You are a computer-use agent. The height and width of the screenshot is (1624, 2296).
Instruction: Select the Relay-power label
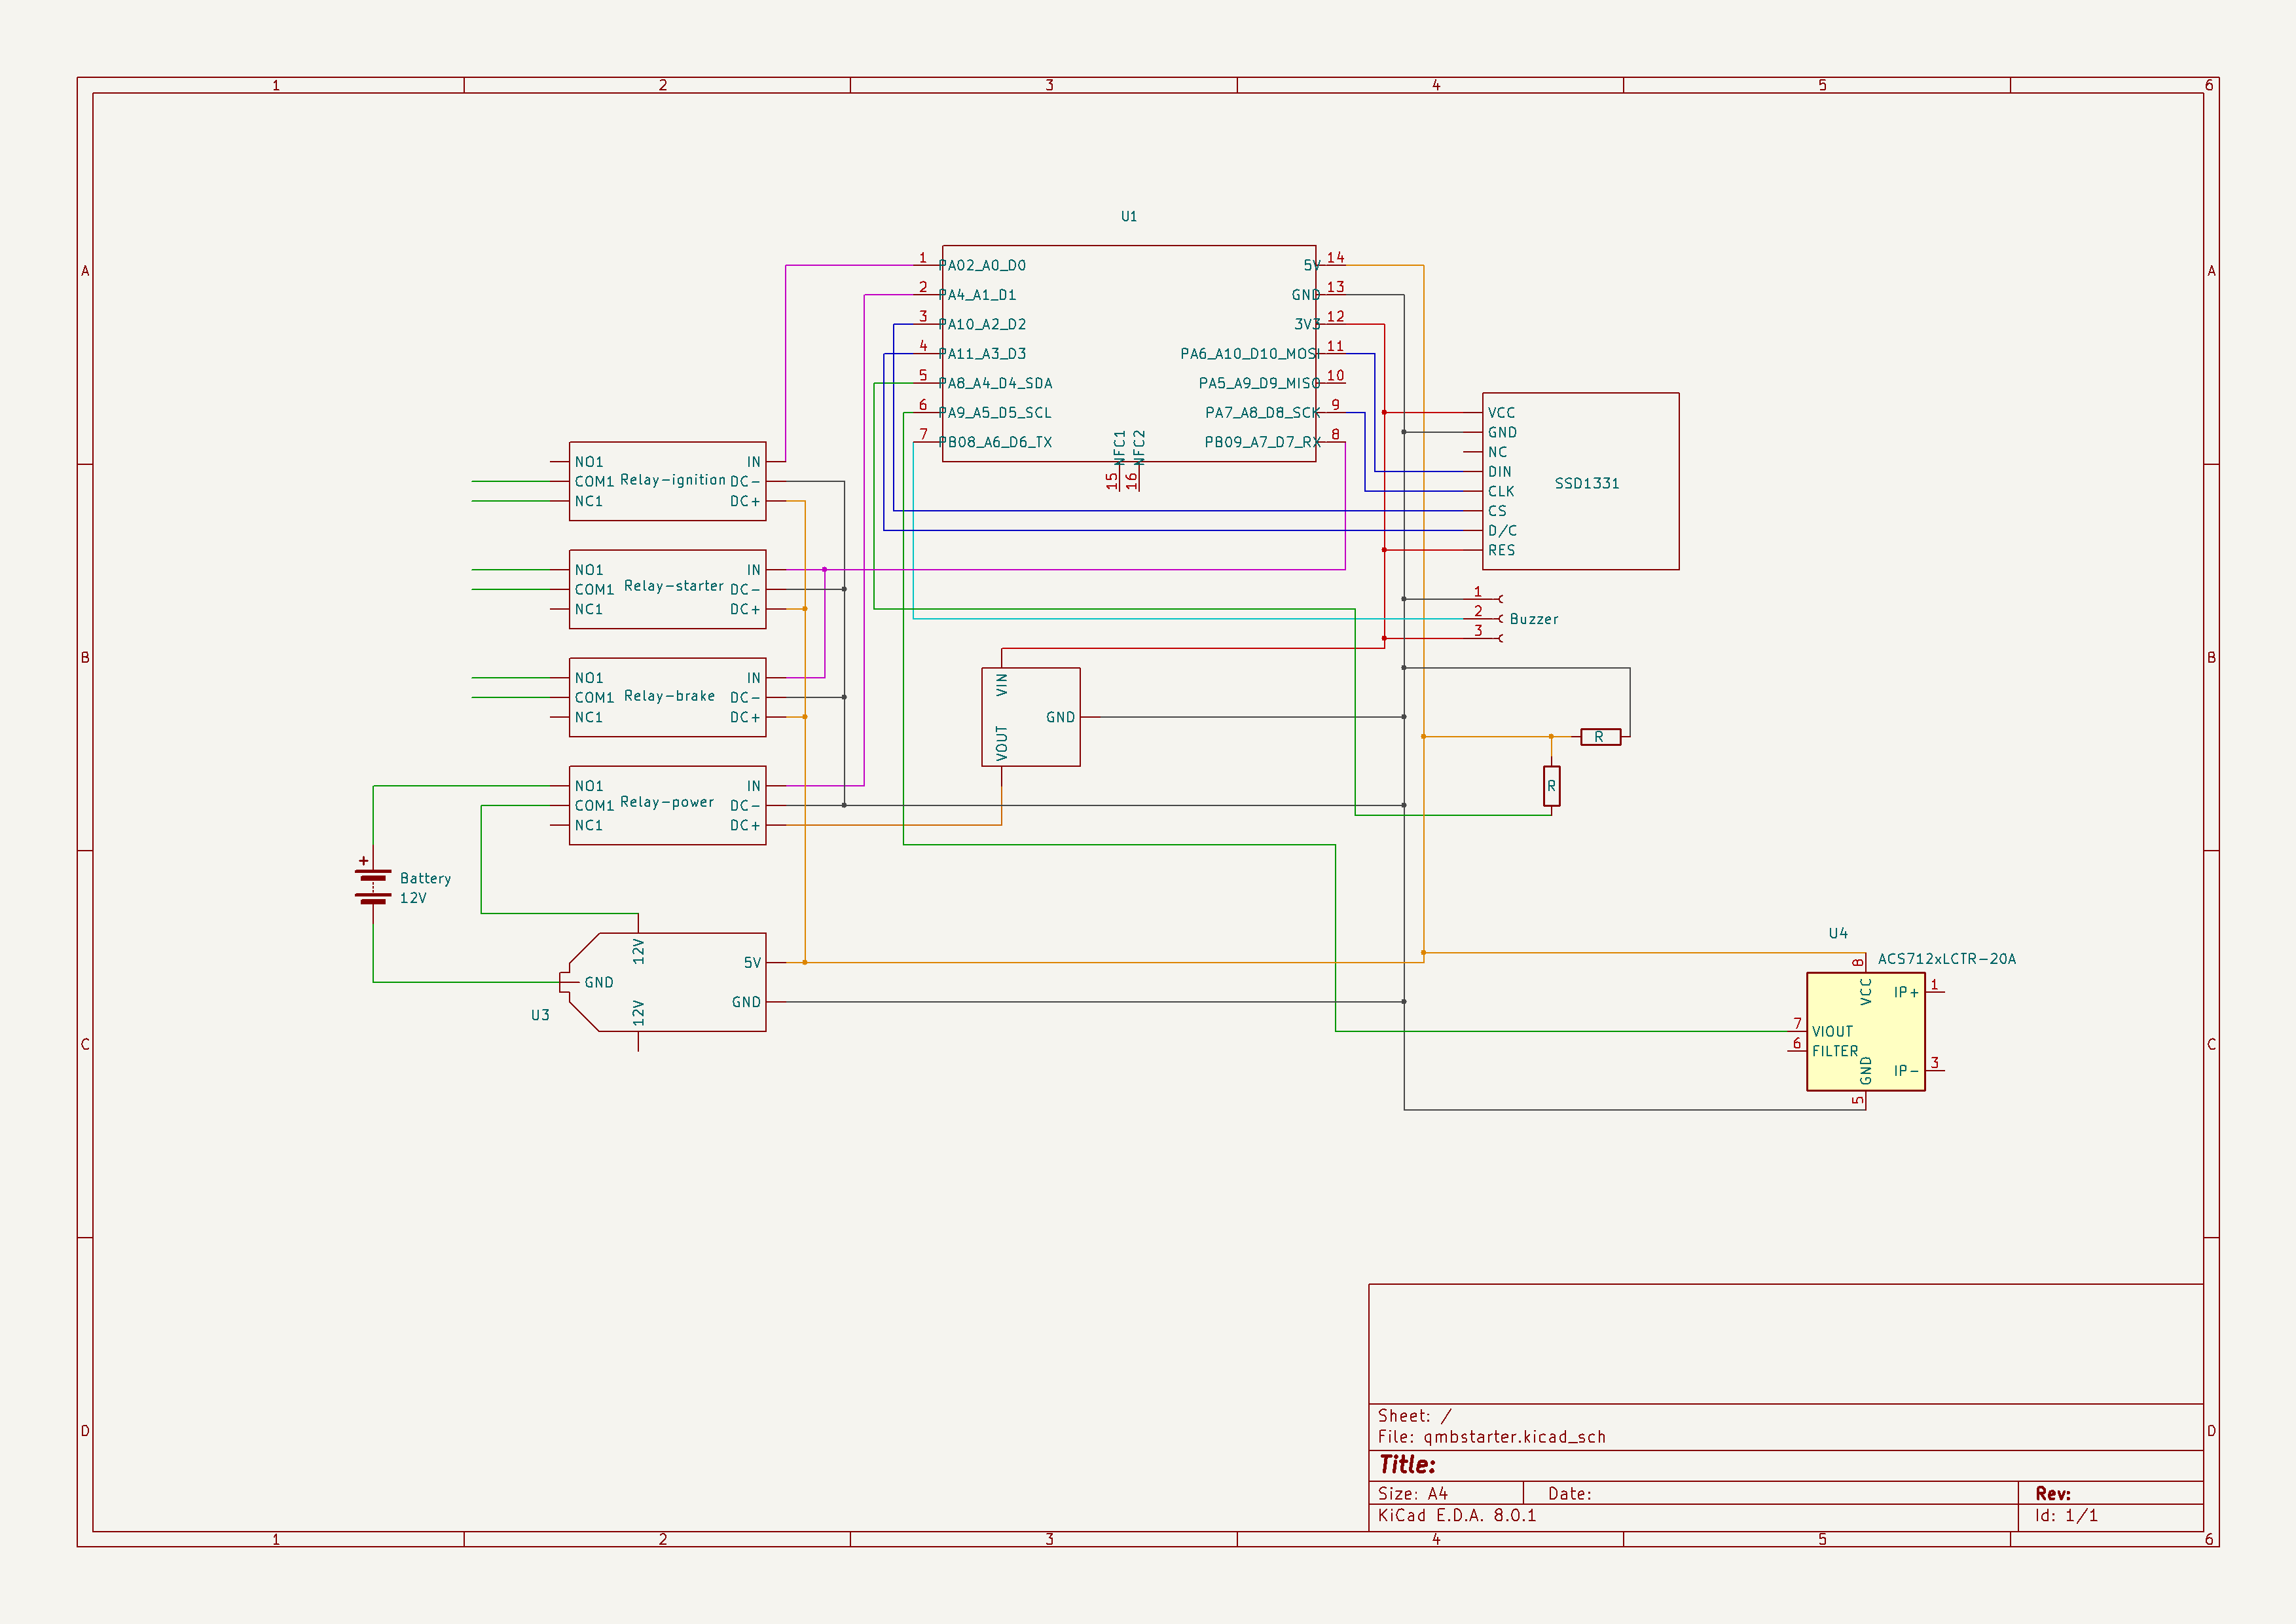667,802
